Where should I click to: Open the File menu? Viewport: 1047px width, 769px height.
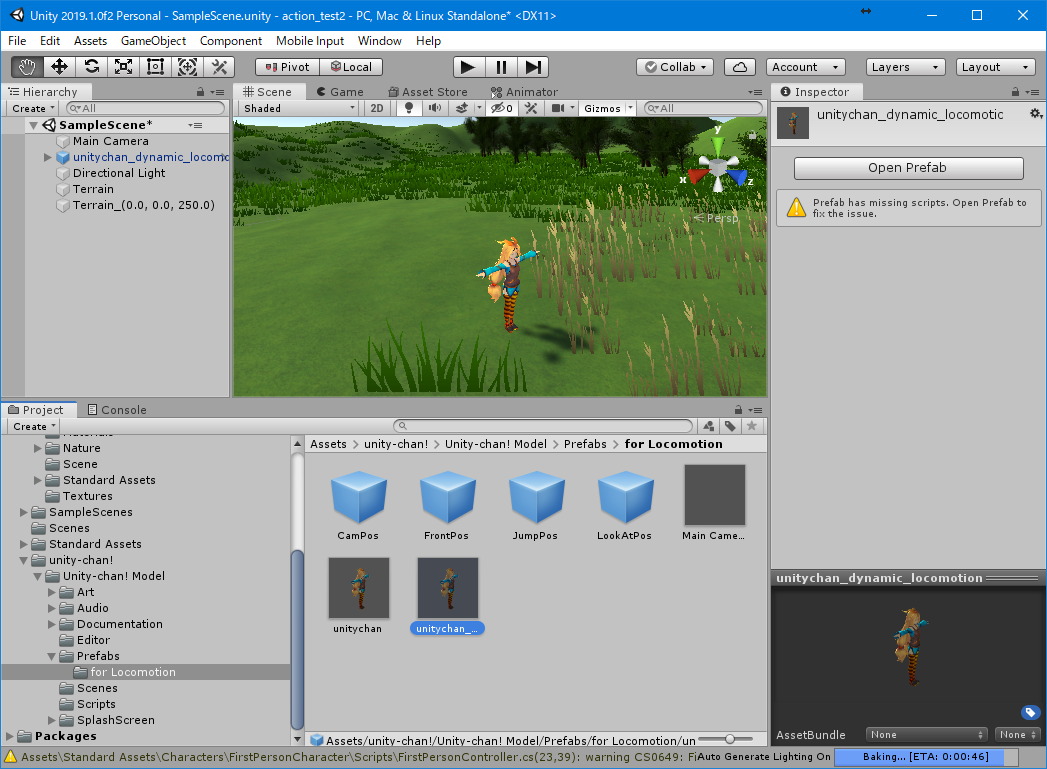pyautogui.click(x=17, y=41)
